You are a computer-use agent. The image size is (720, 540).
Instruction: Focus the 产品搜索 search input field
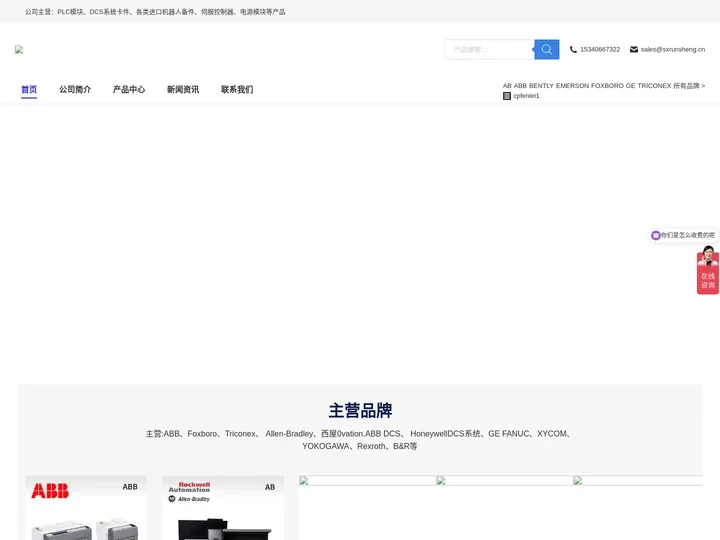490,49
